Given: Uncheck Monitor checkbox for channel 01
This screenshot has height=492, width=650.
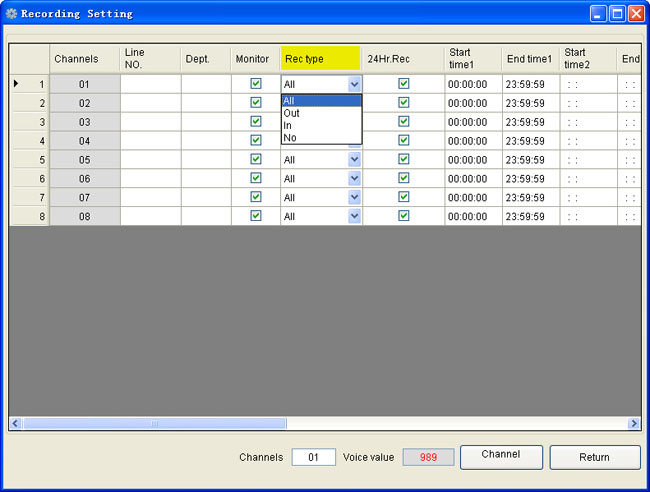Looking at the screenshot, I should coord(256,84).
